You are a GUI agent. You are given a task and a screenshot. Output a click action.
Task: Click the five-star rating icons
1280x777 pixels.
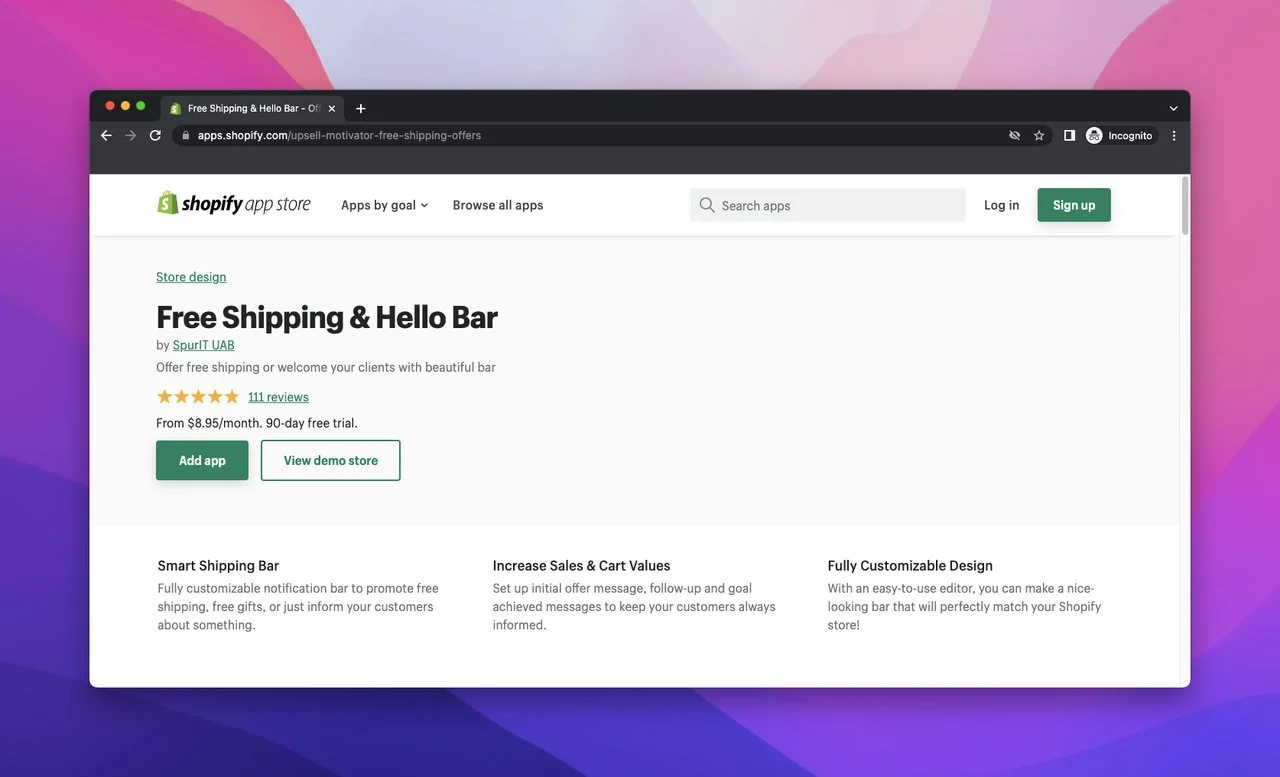pos(198,396)
